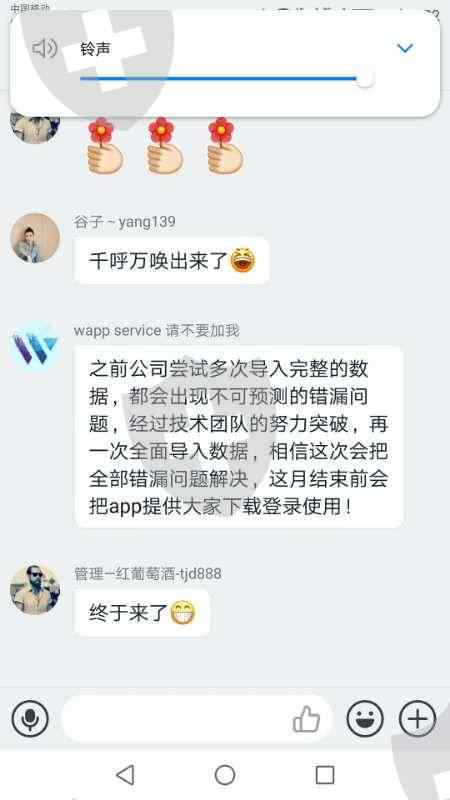Tap the speaker ringtone volume icon

pos(44,48)
